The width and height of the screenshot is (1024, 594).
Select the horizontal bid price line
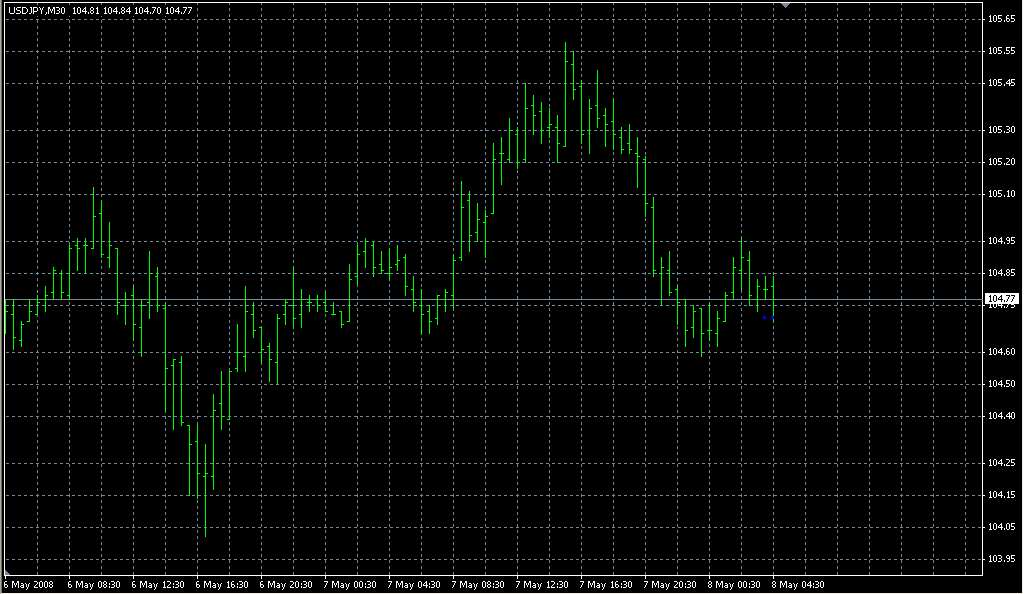tap(494, 300)
